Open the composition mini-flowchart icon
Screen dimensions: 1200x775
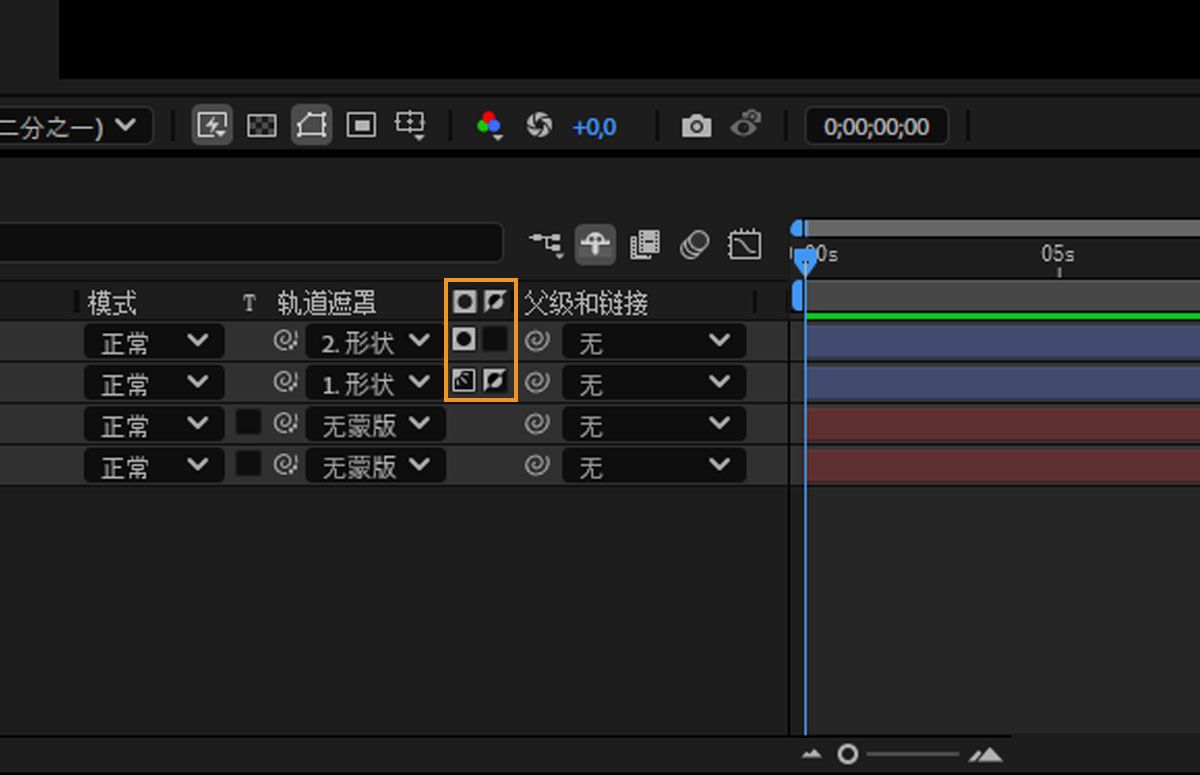546,244
